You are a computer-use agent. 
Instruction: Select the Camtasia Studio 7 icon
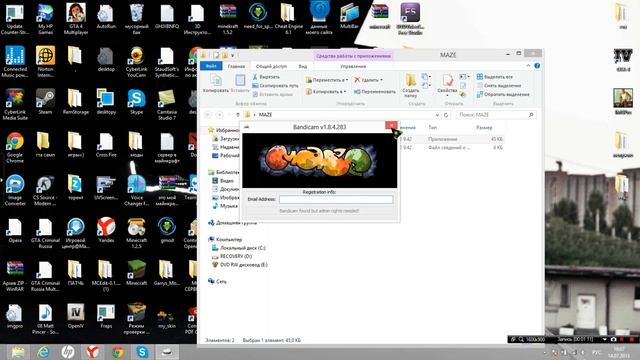point(167,105)
